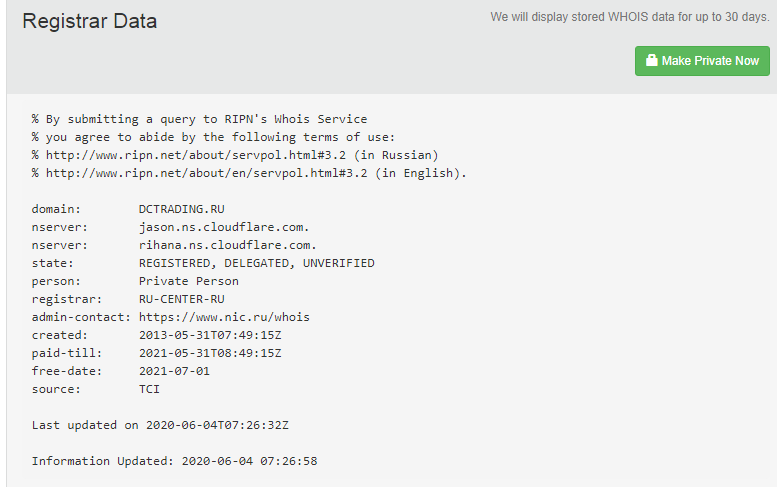Click the TCI source value
This screenshot has height=487, width=777.
[150, 389]
